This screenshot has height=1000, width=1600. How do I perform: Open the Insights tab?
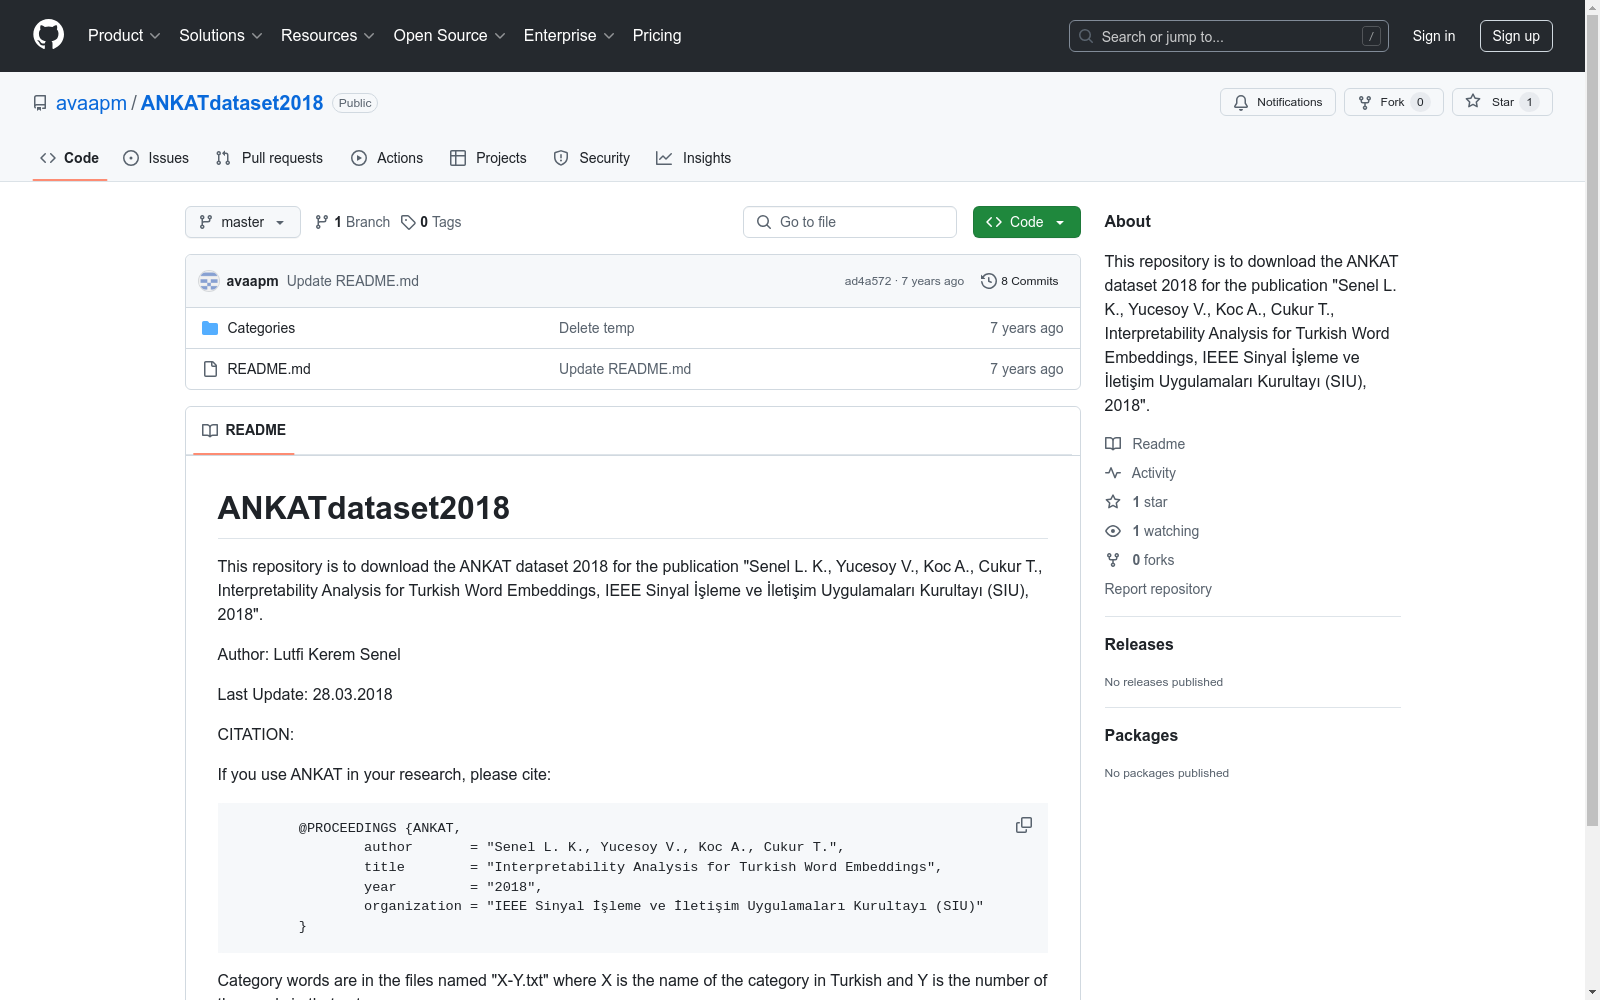pyautogui.click(x=693, y=158)
